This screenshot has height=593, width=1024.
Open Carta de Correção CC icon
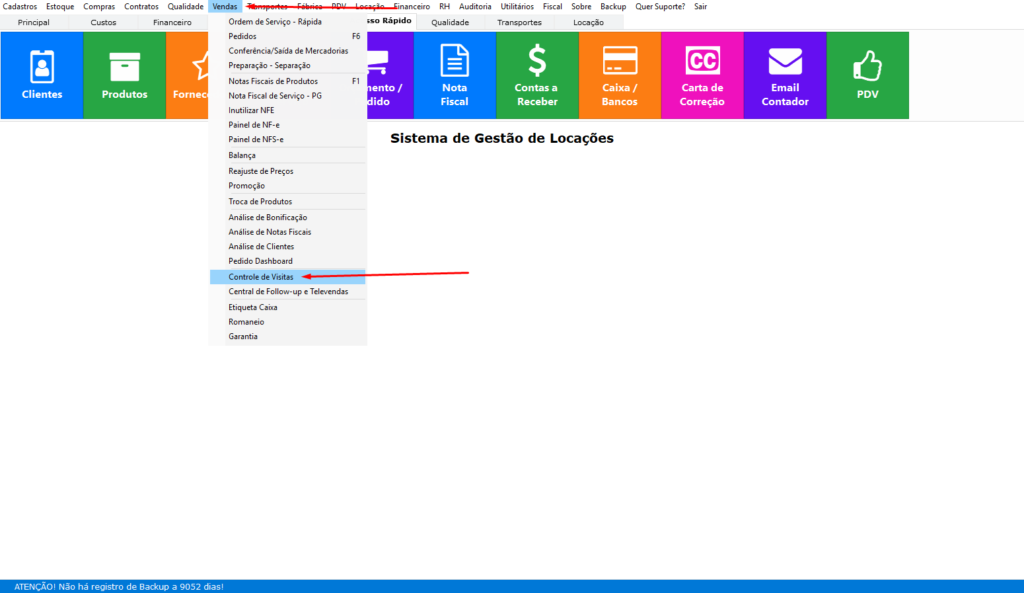[702, 61]
